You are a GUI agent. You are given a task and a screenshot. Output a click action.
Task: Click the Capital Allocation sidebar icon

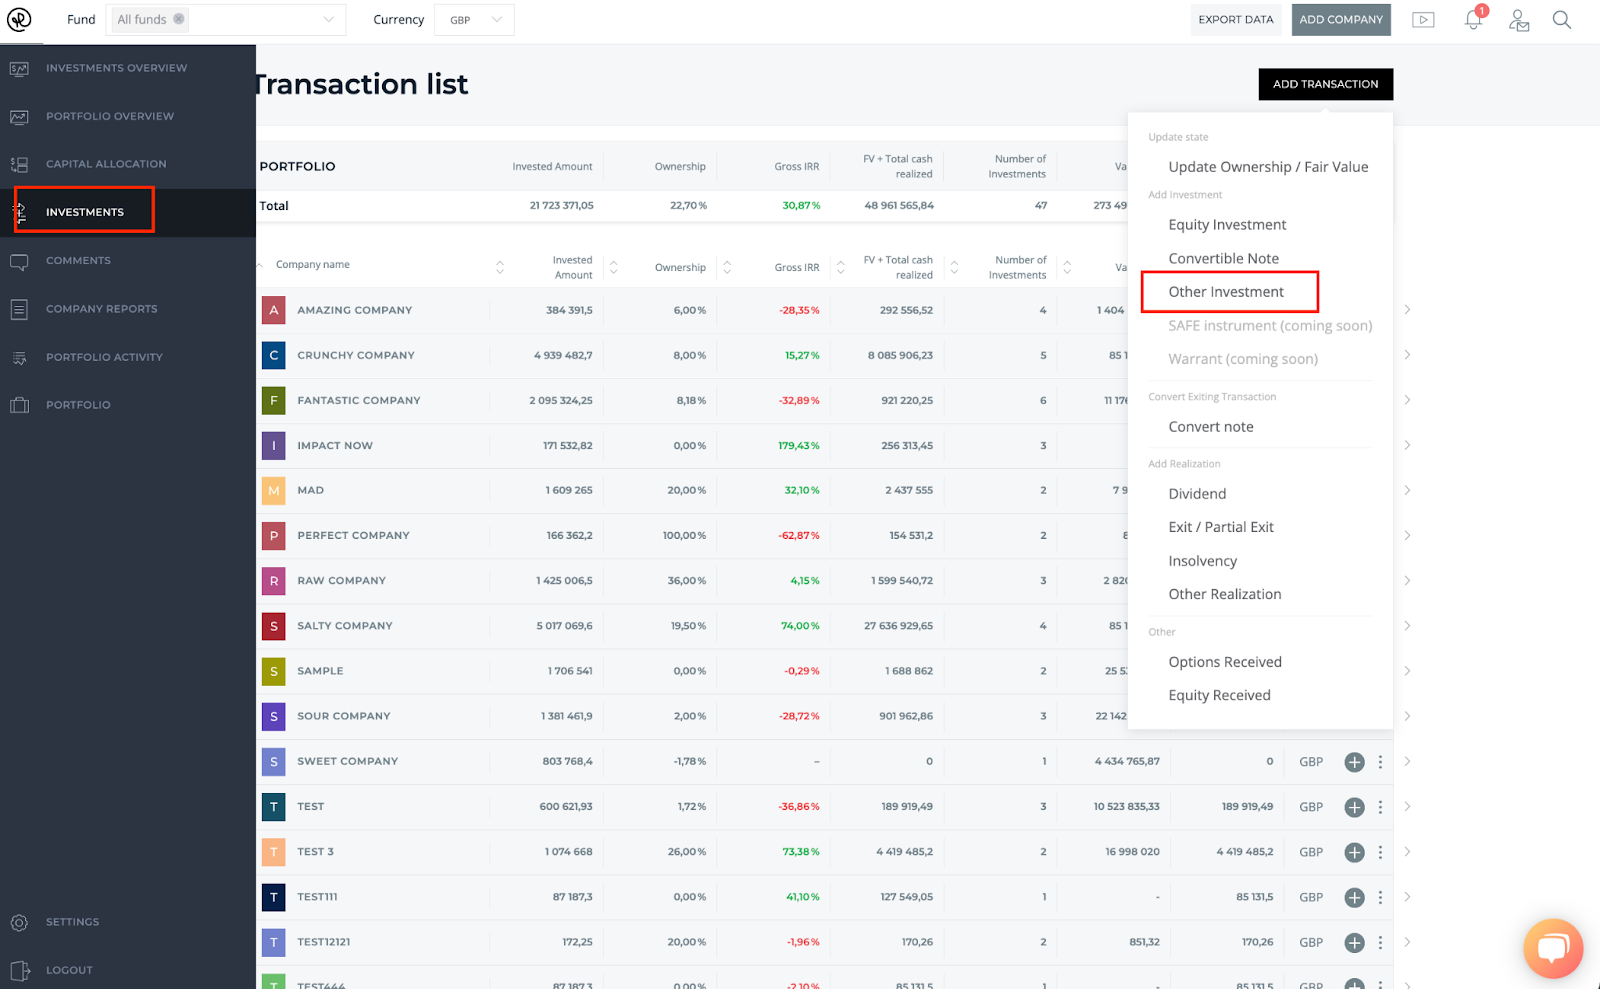tap(19, 164)
